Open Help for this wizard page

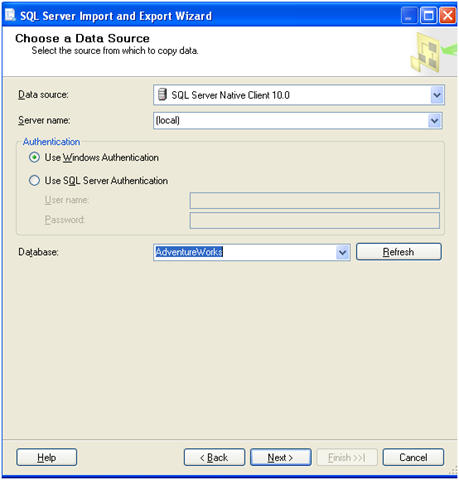pyautogui.click(x=47, y=457)
